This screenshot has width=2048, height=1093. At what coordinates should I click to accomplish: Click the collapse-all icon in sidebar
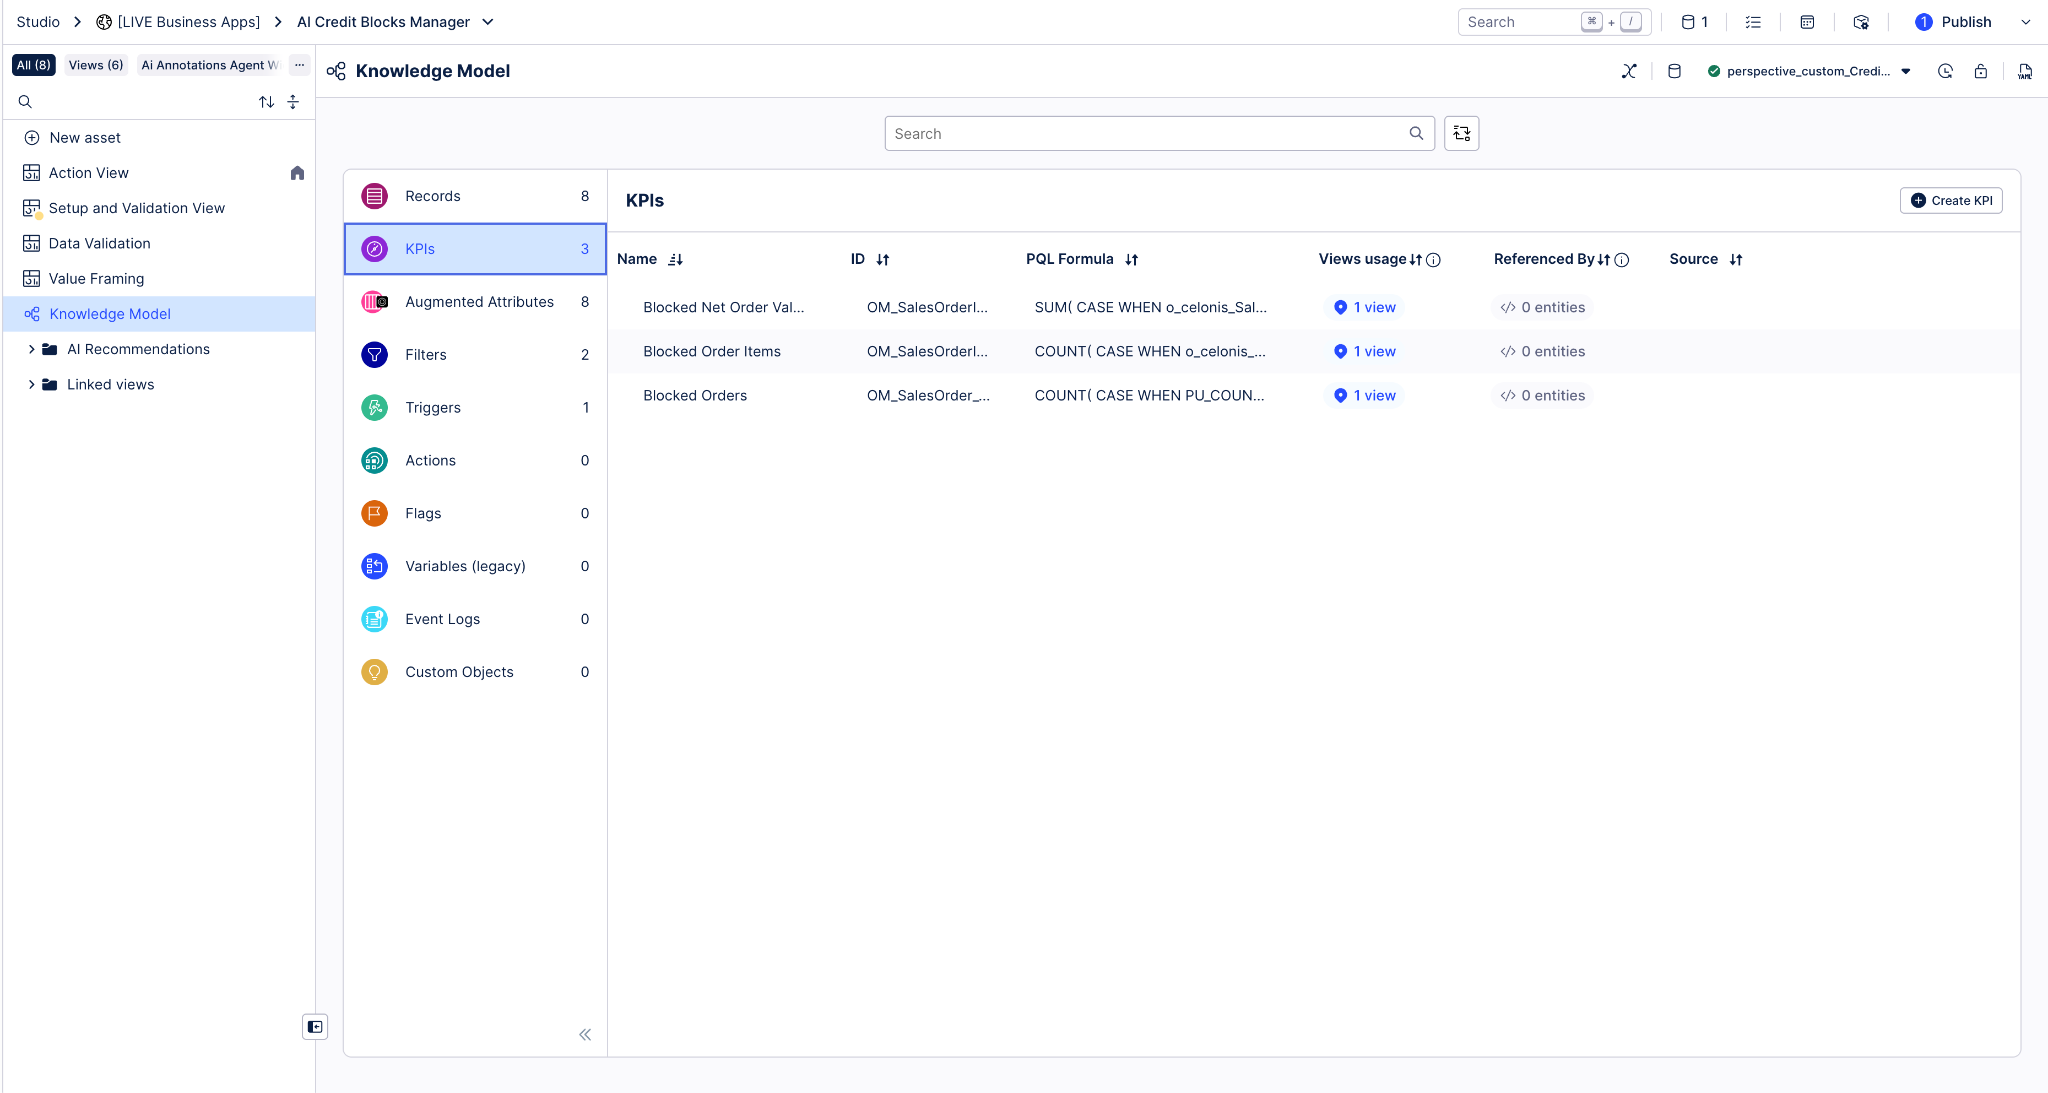[293, 102]
